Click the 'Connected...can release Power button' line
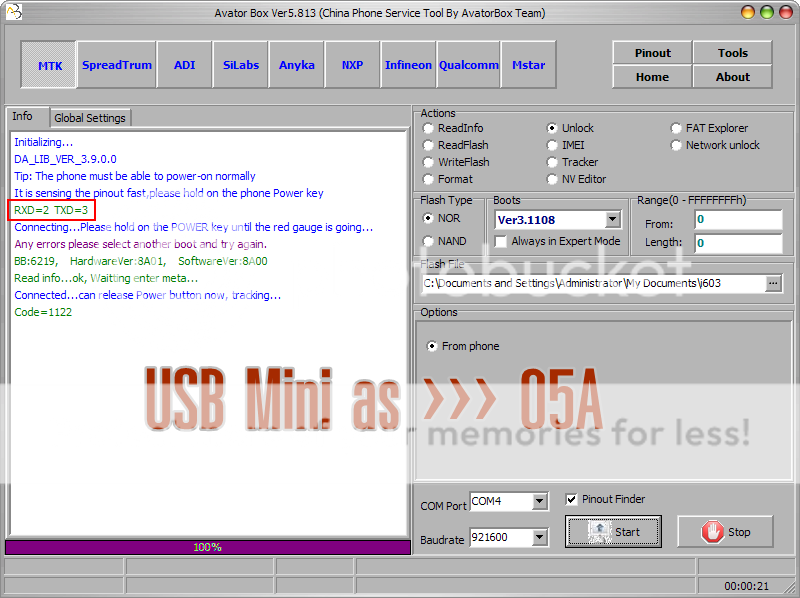Screen dimensions: 800x598 147,295
